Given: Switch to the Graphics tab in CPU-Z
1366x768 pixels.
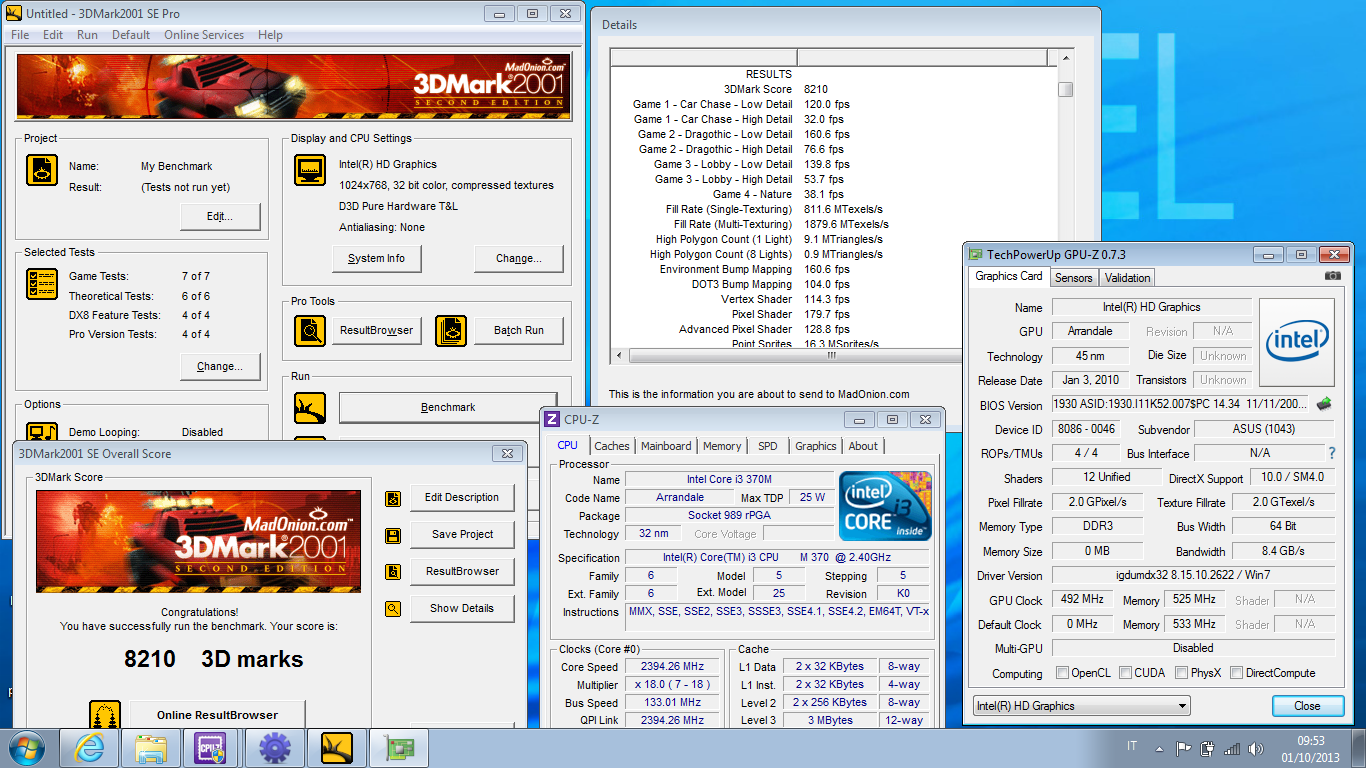Looking at the screenshot, I should (816, 446).
